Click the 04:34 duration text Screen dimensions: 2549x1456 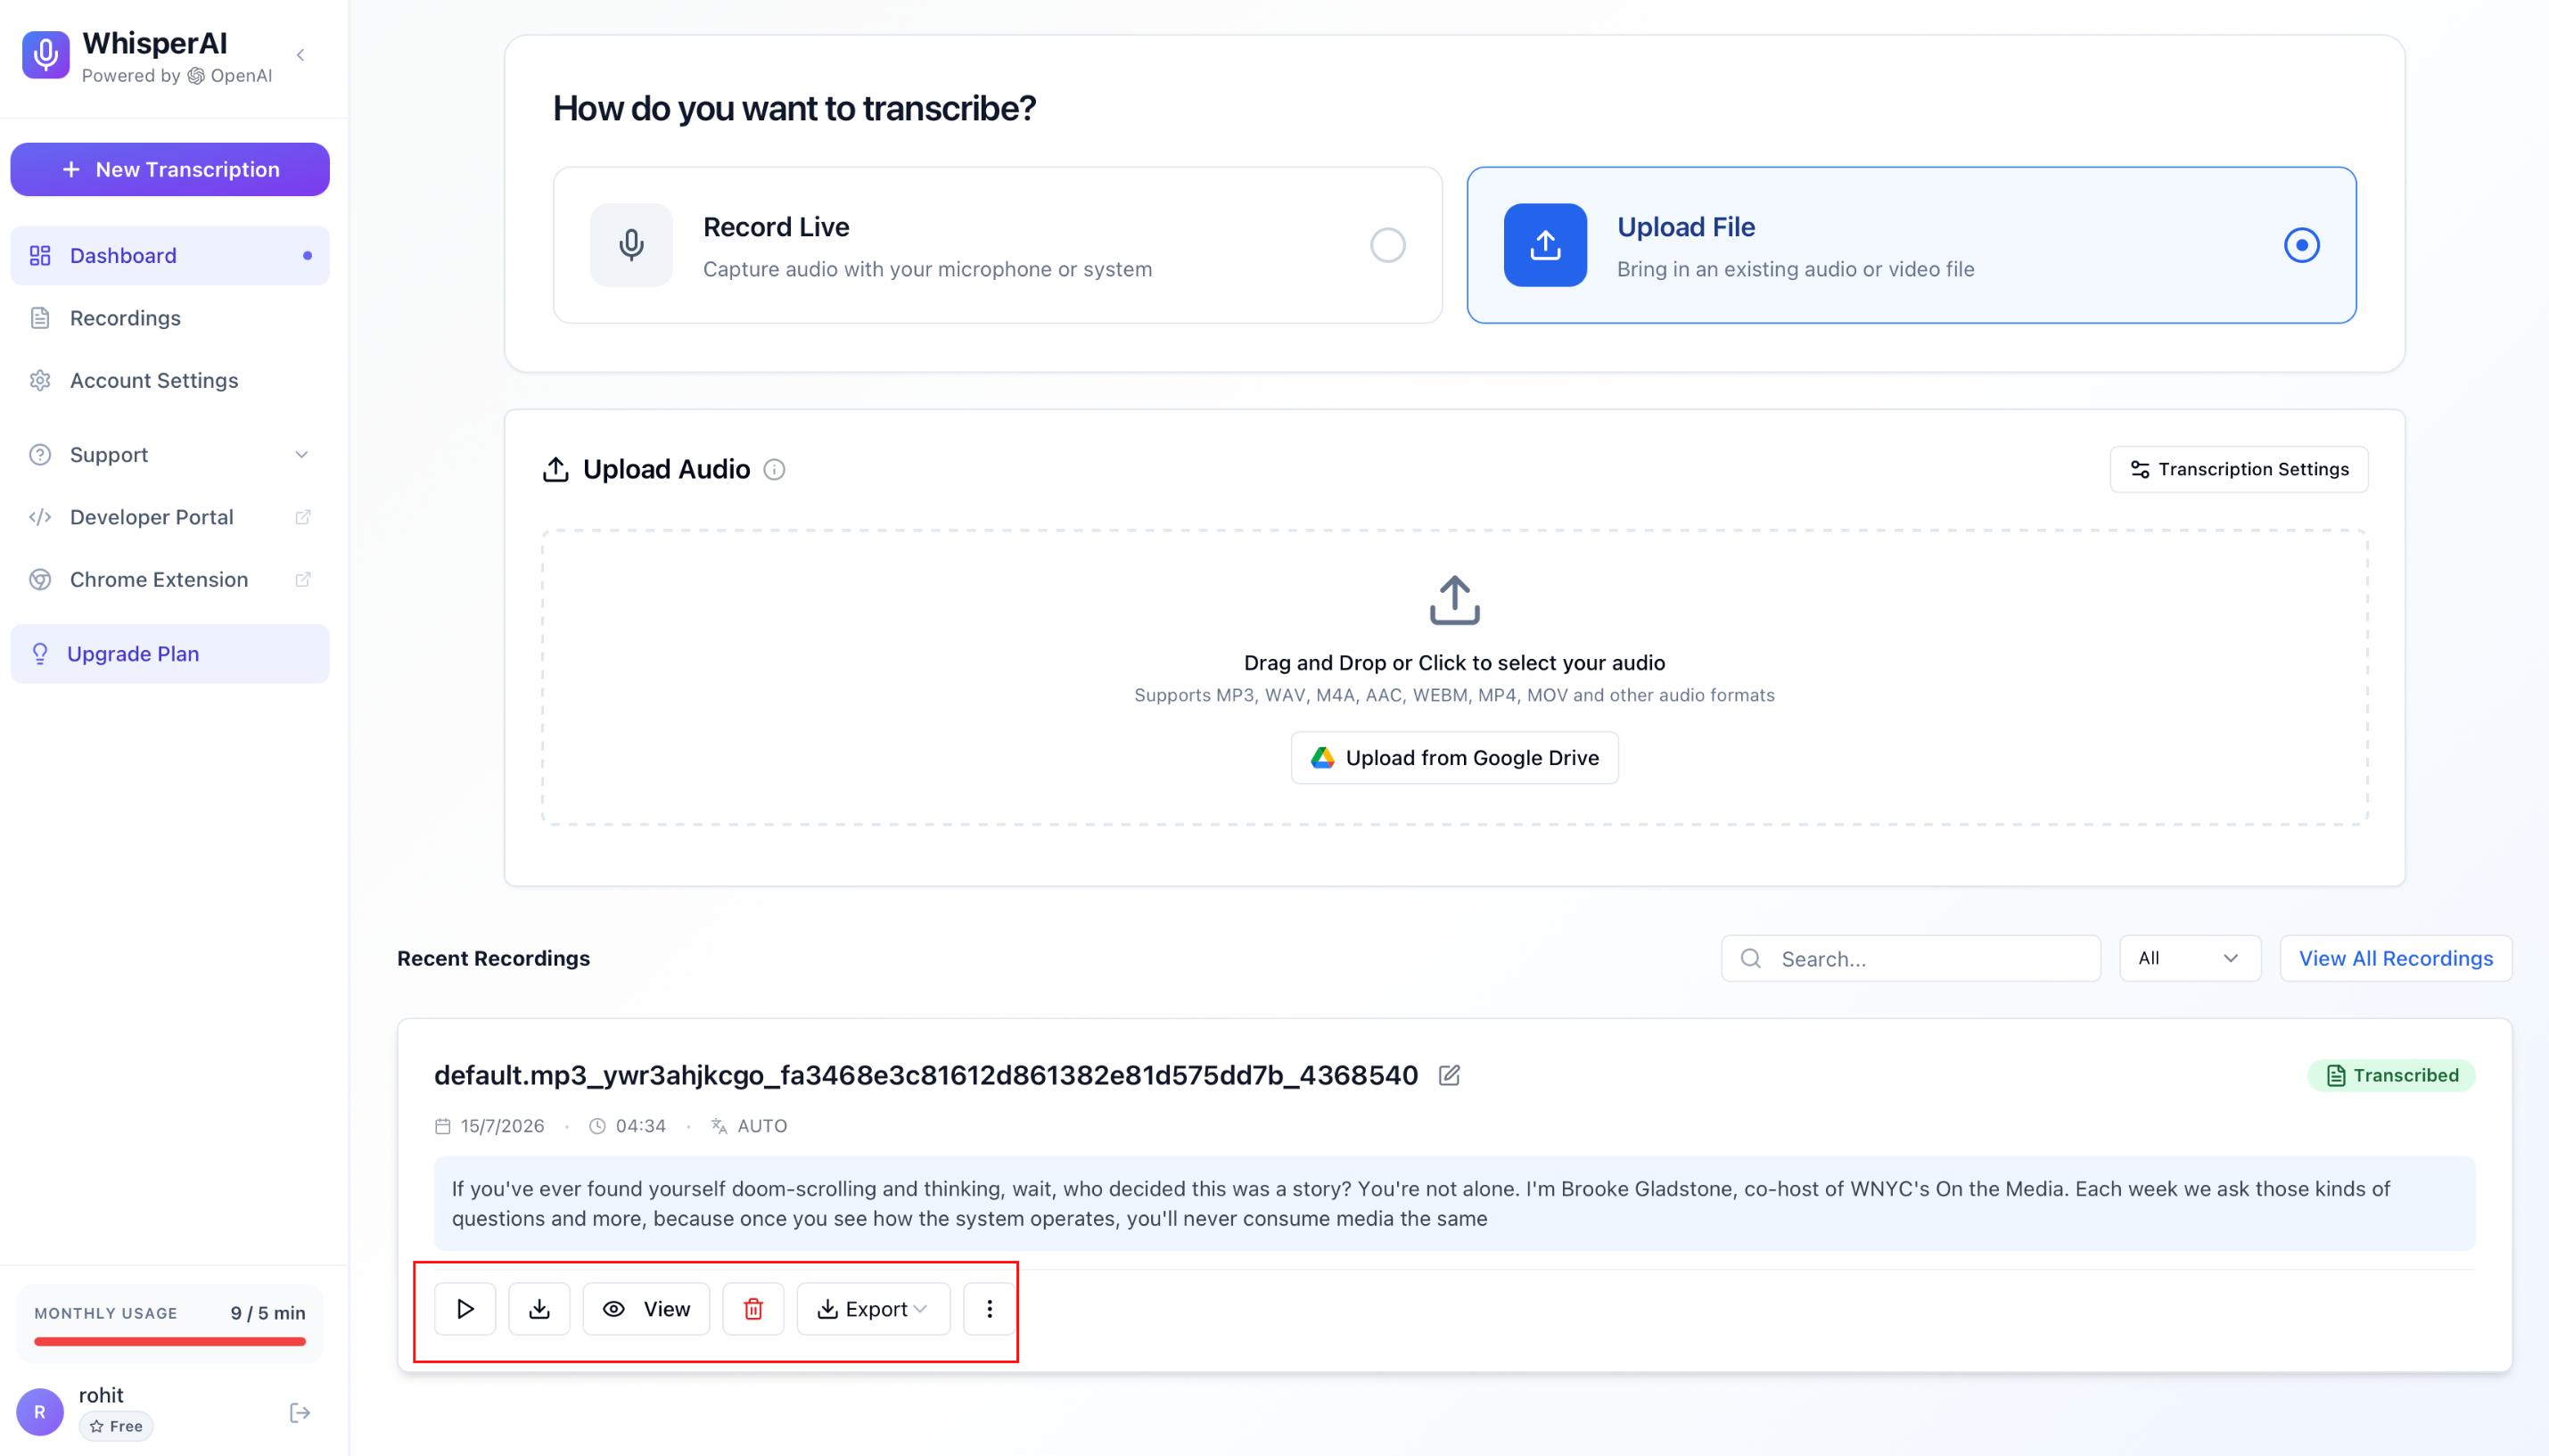641,1126
